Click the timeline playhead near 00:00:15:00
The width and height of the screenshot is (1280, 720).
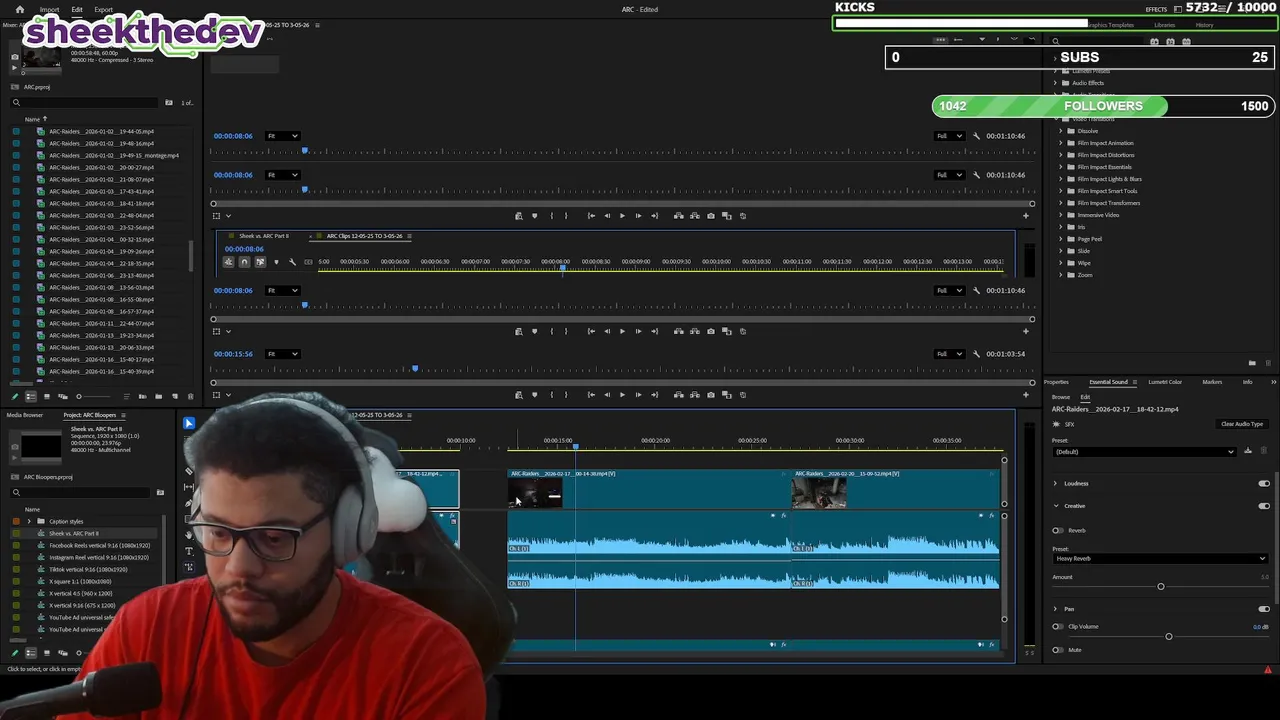click(575, 447)
